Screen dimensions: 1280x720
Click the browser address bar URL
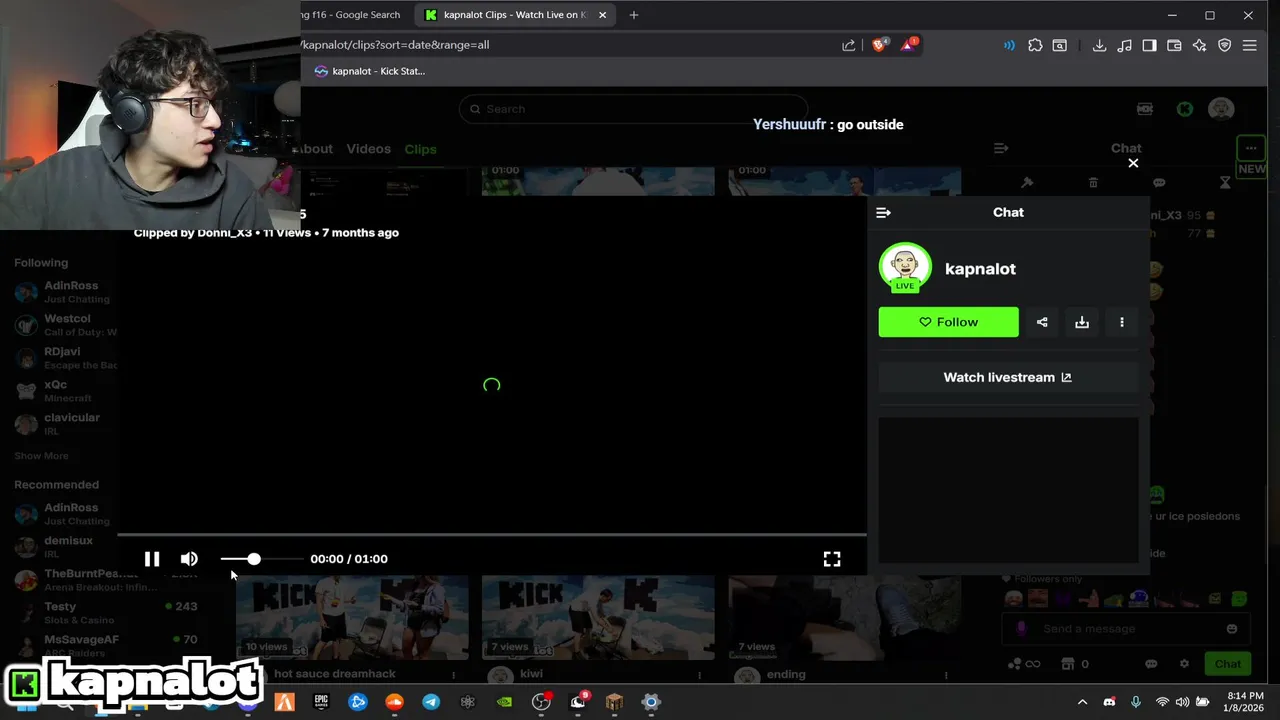396,45
